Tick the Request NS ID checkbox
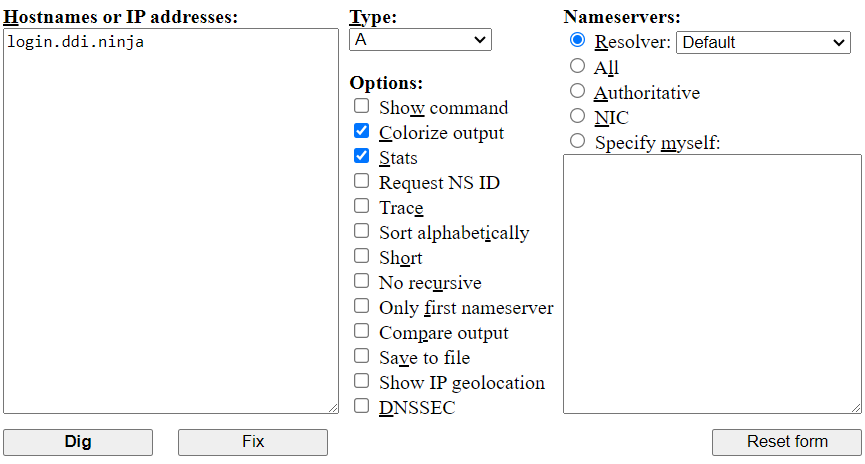The image size is (865, 464). (x=361, y=181)
